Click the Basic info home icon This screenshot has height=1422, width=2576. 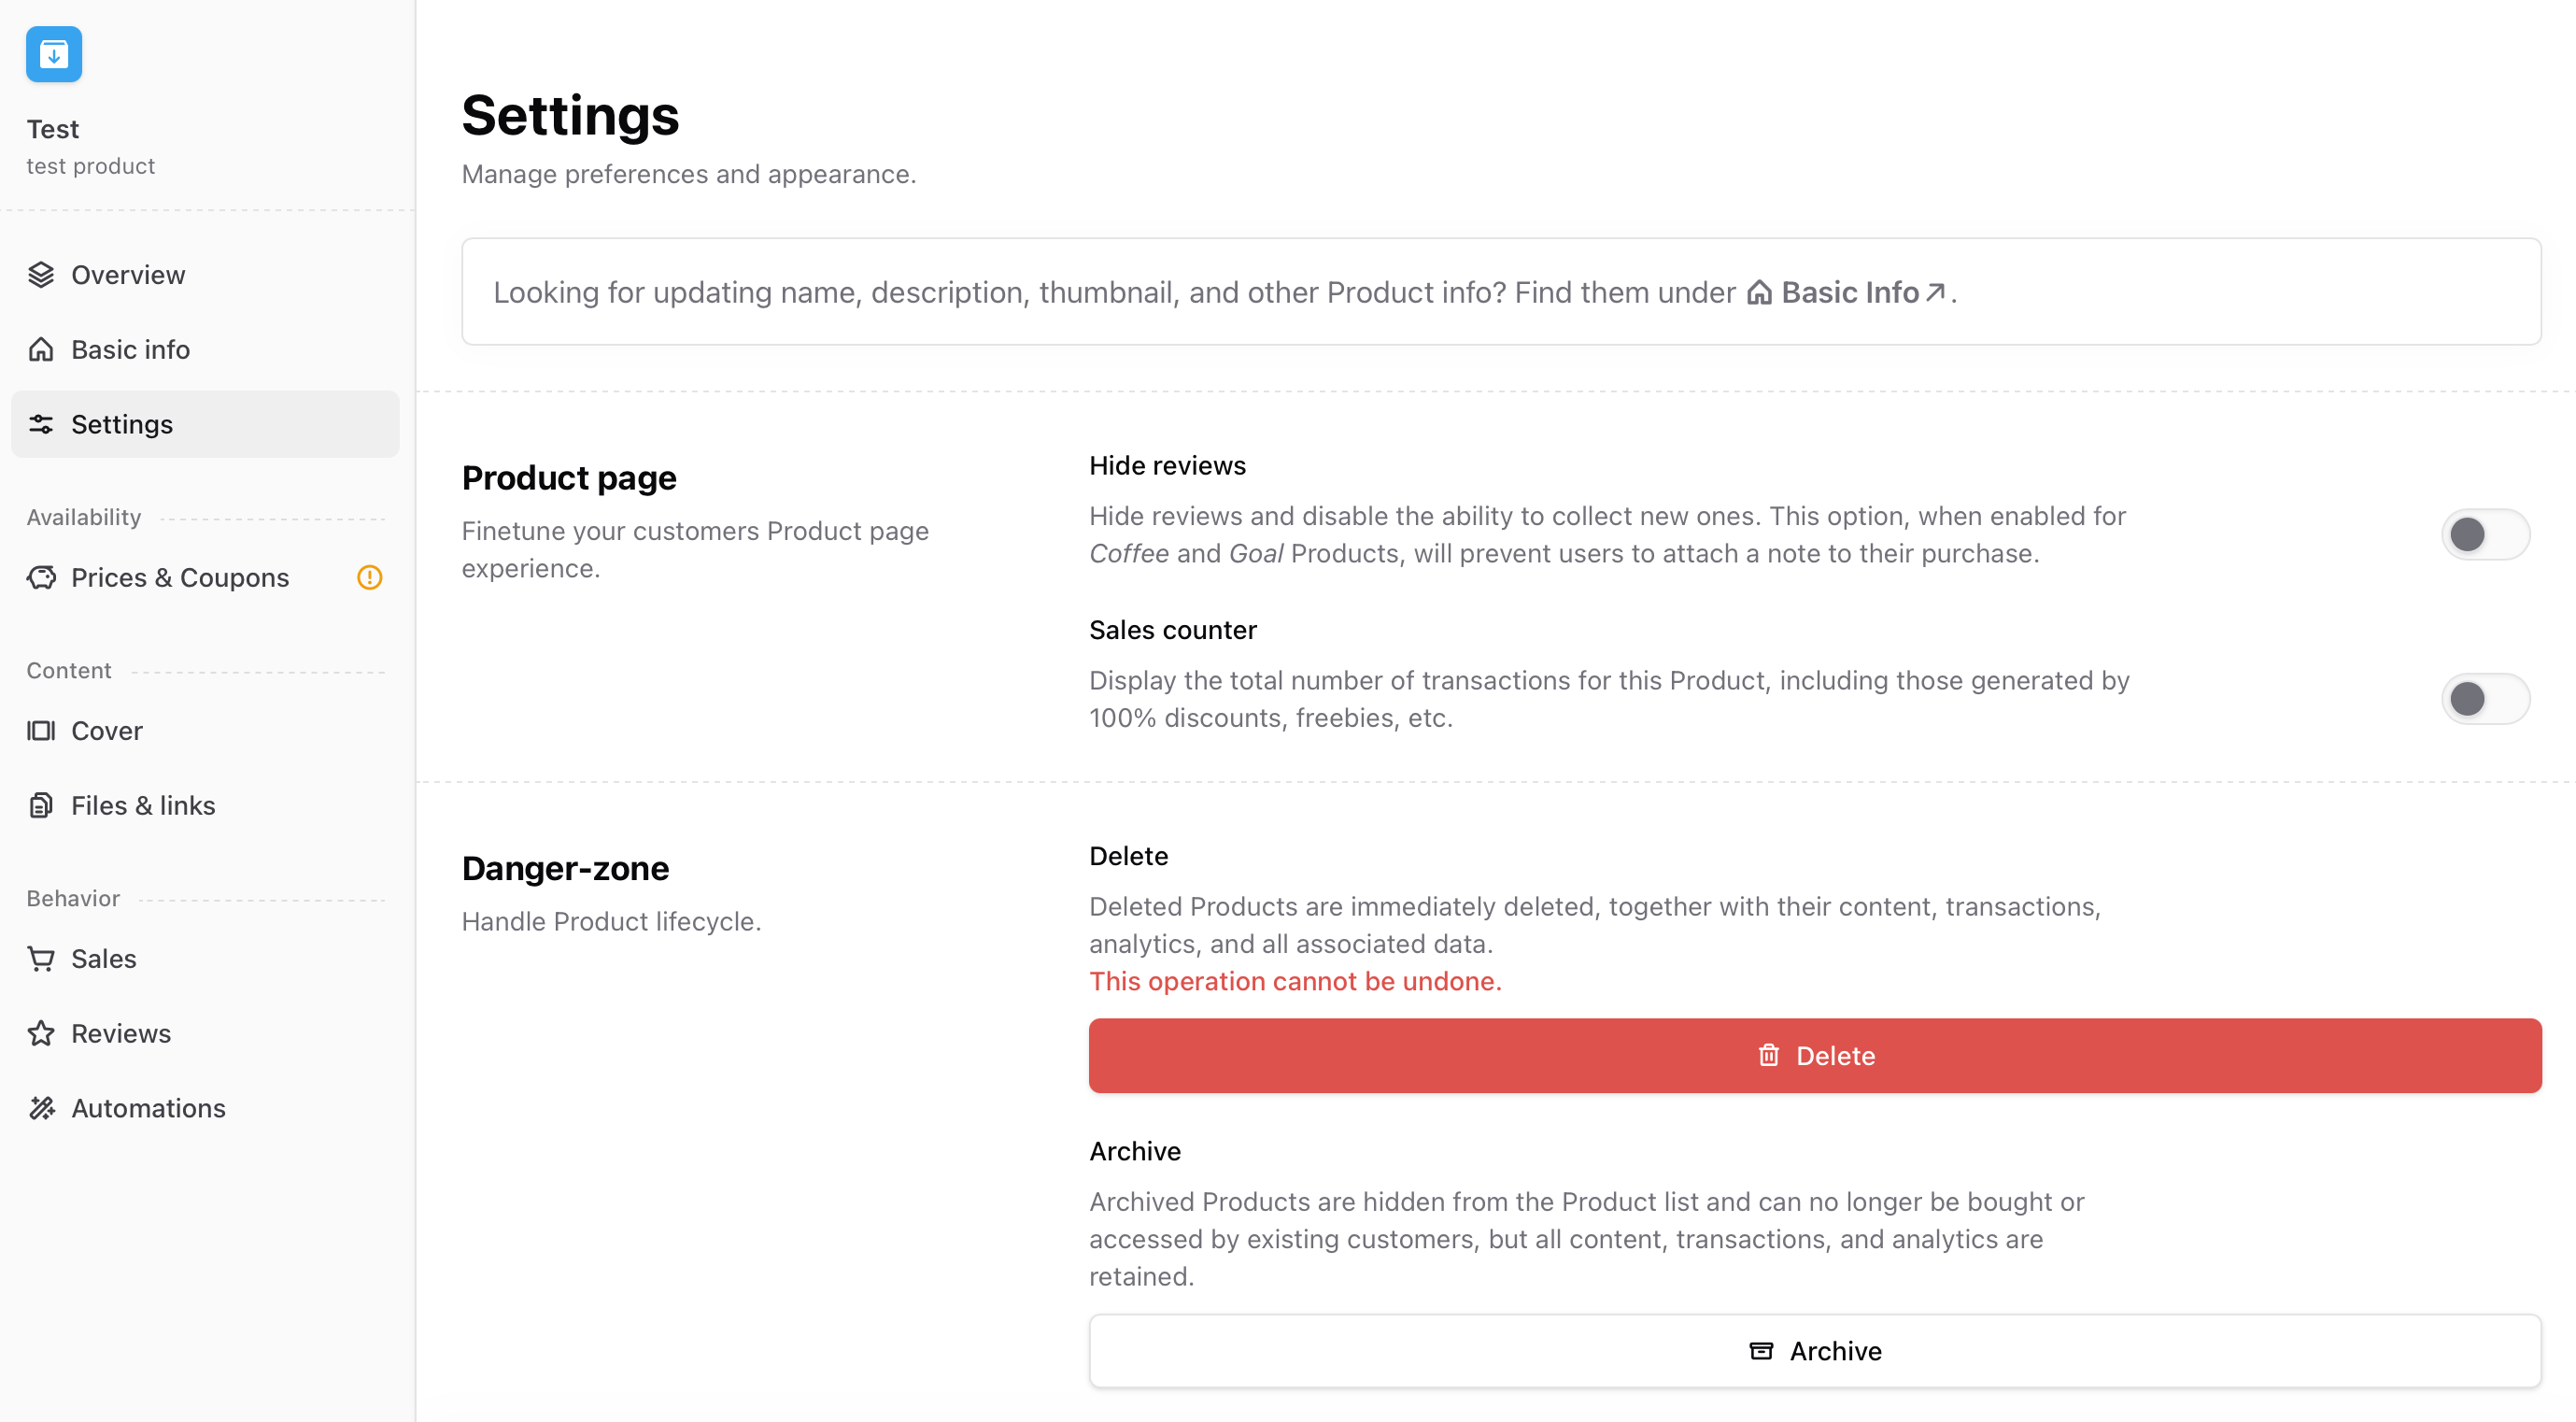coord(41,349)
